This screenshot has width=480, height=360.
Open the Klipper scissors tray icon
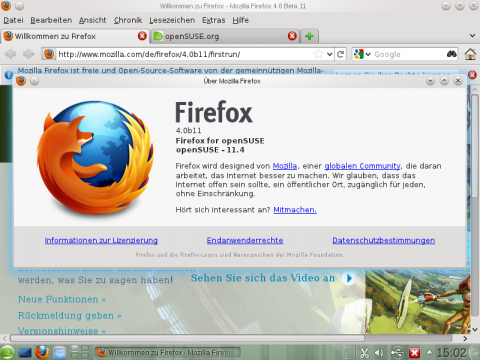[364, 353]
